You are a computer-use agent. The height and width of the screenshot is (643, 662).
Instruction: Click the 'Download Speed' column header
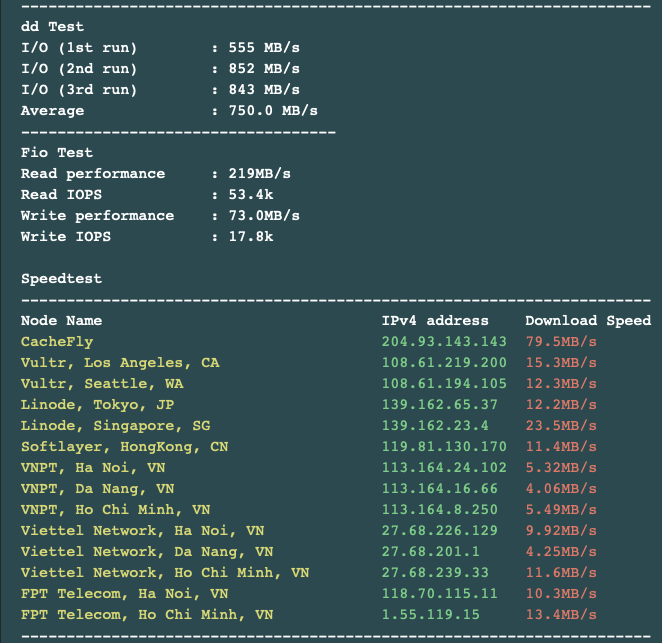pyautogui.click(x=588, y=321)
